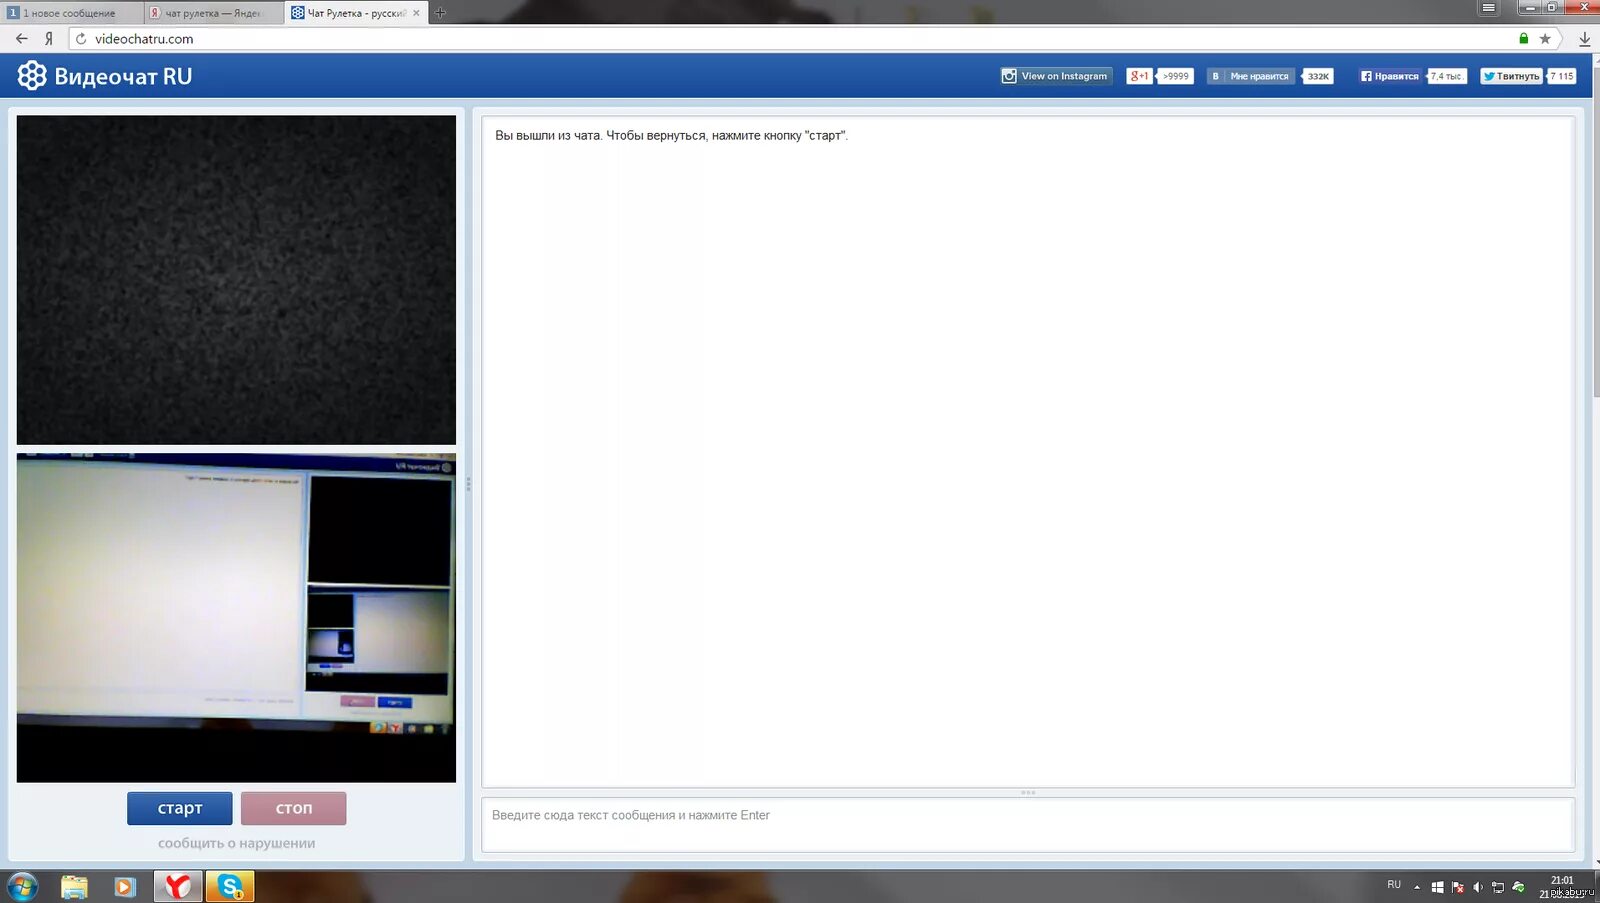This screenshot has width=1600, height=903.
Task: Click the Action Center flag icon
Action: click(x=1457, y=887)
